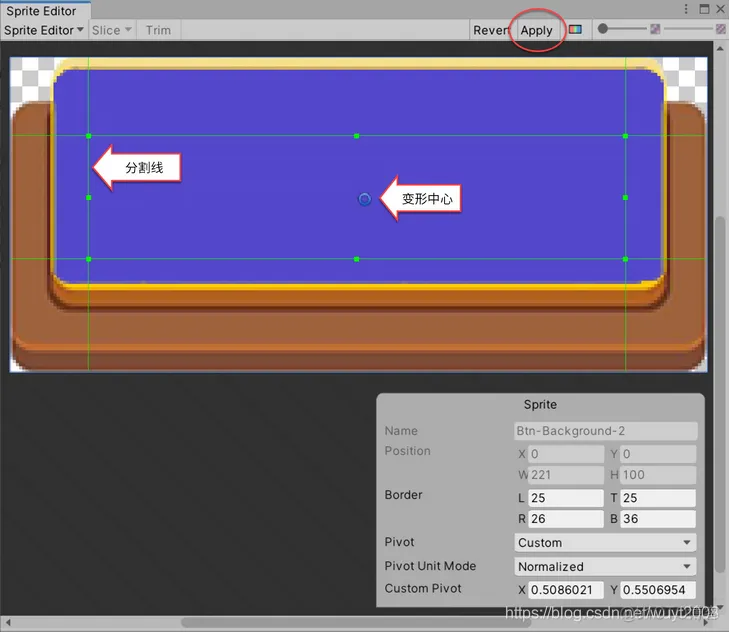Toggle the color/alpha channel view icon
729x632 pixels.
[x=575, y=30]
